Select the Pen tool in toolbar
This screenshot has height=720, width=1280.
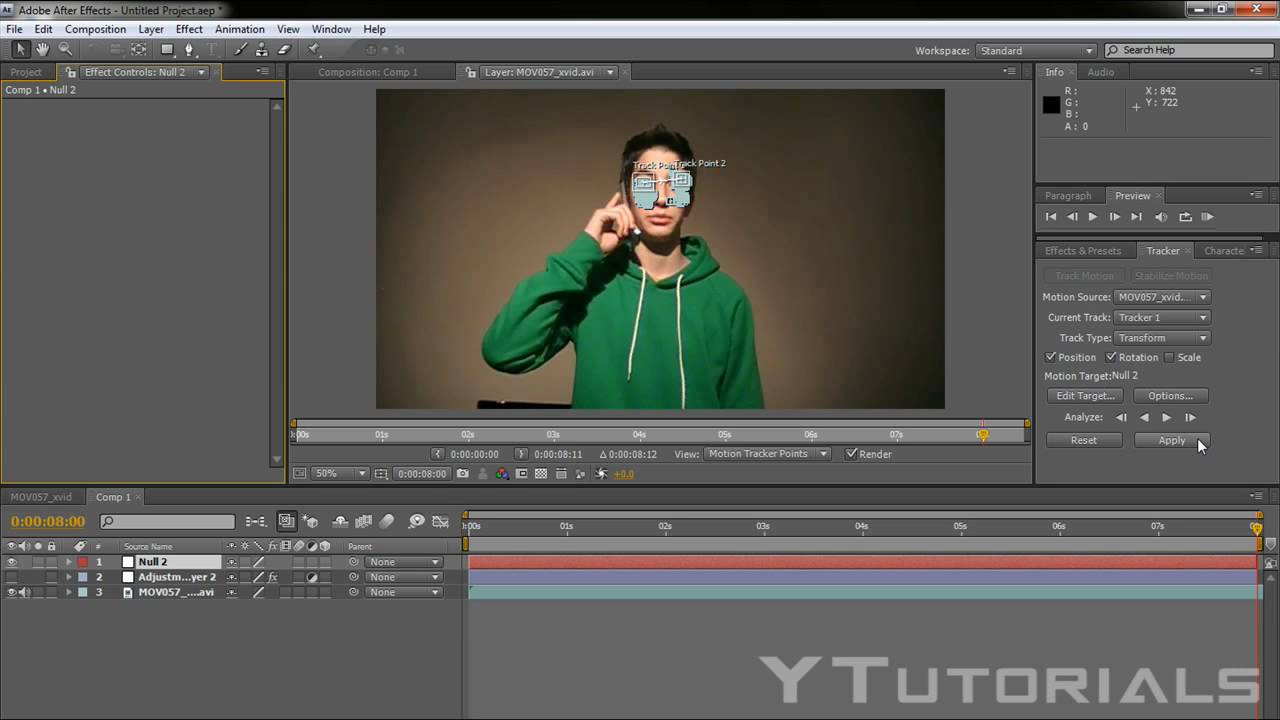189,49
